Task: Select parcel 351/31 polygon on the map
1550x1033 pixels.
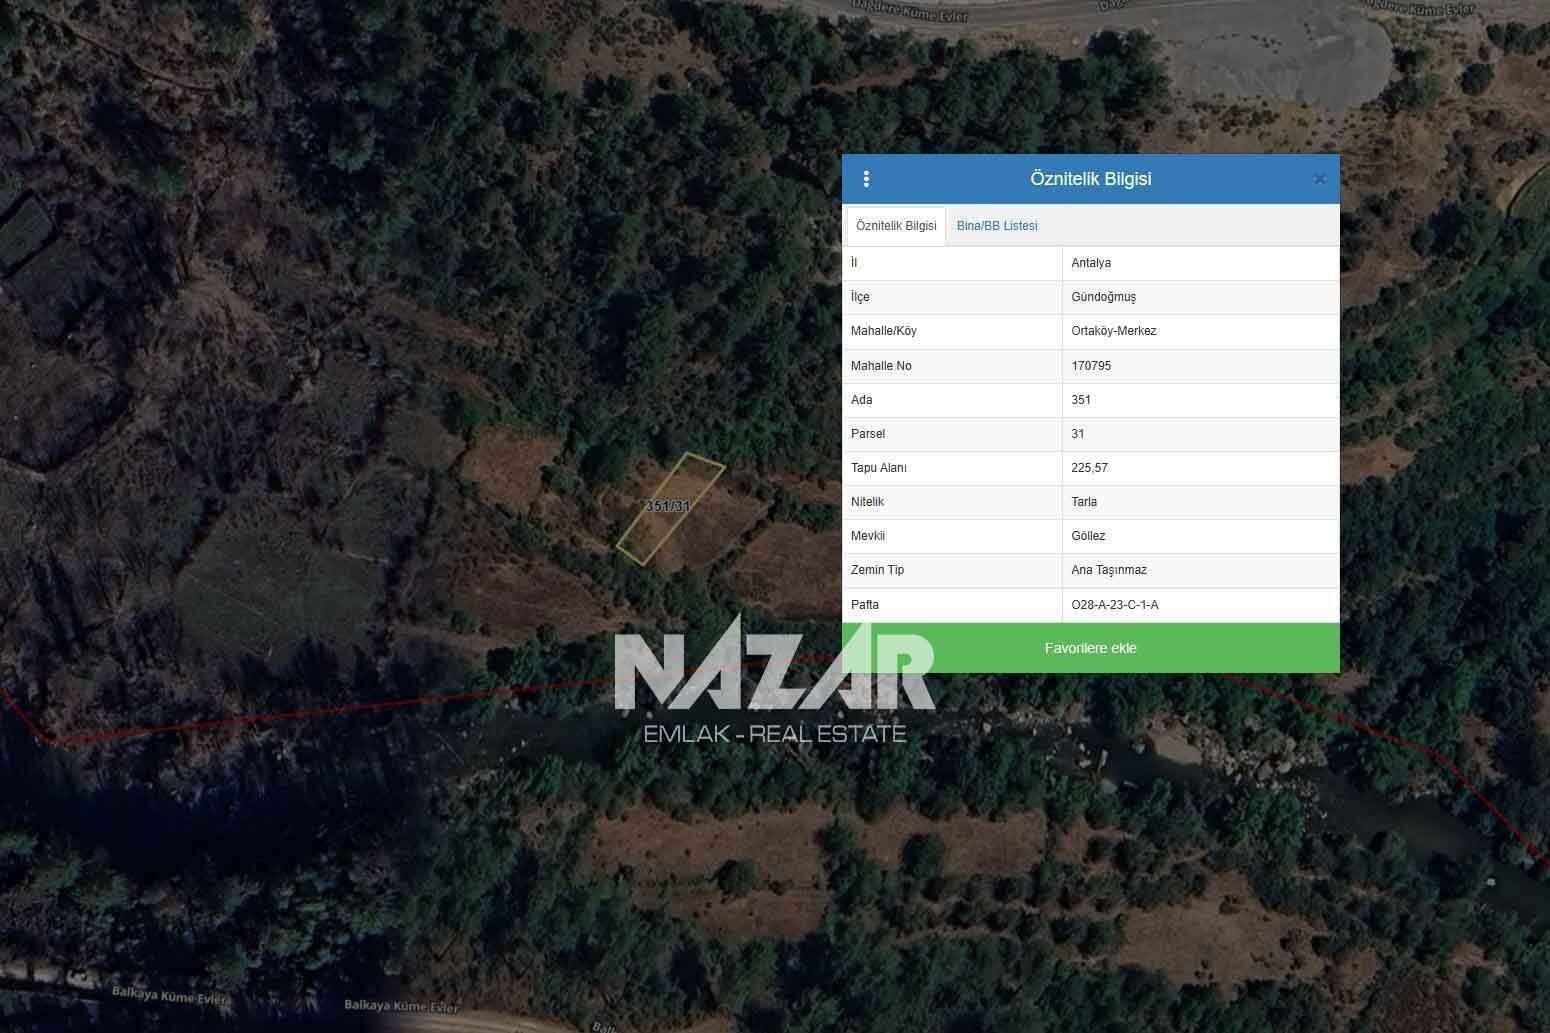Action: pyautogui.click(x=669, y=508)
